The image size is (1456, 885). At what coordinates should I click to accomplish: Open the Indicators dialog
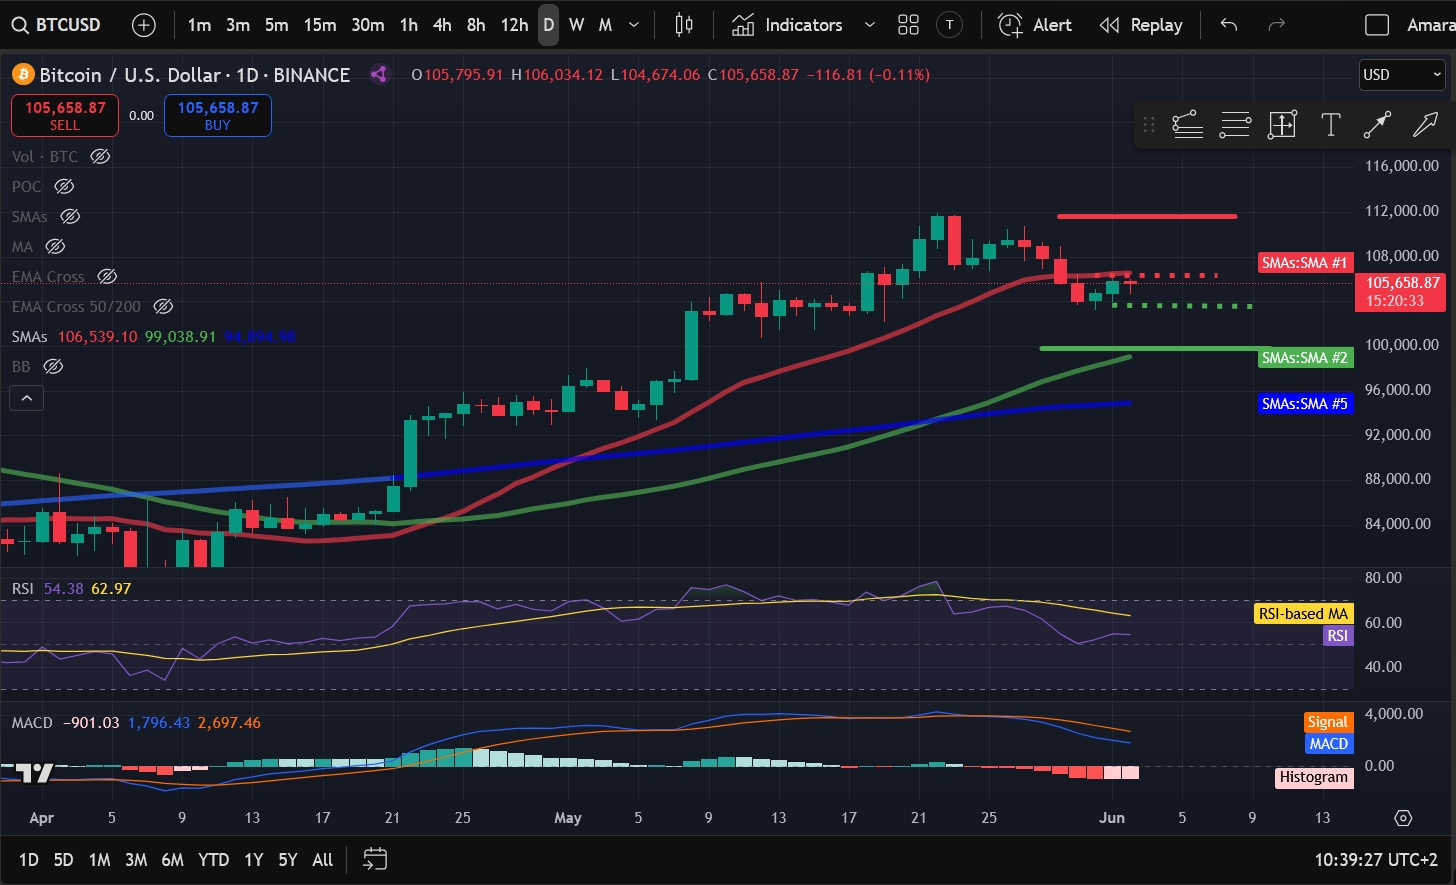[x=788, y=25]
